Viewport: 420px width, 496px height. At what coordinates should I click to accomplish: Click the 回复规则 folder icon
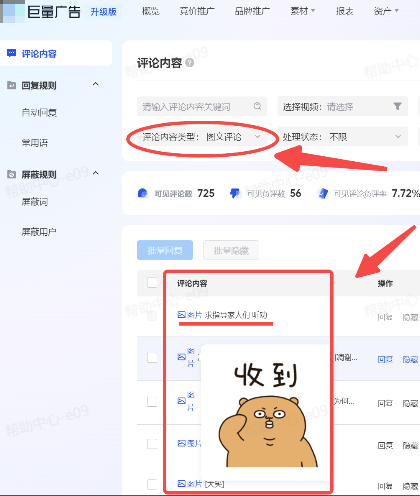(x=11, y=85)
